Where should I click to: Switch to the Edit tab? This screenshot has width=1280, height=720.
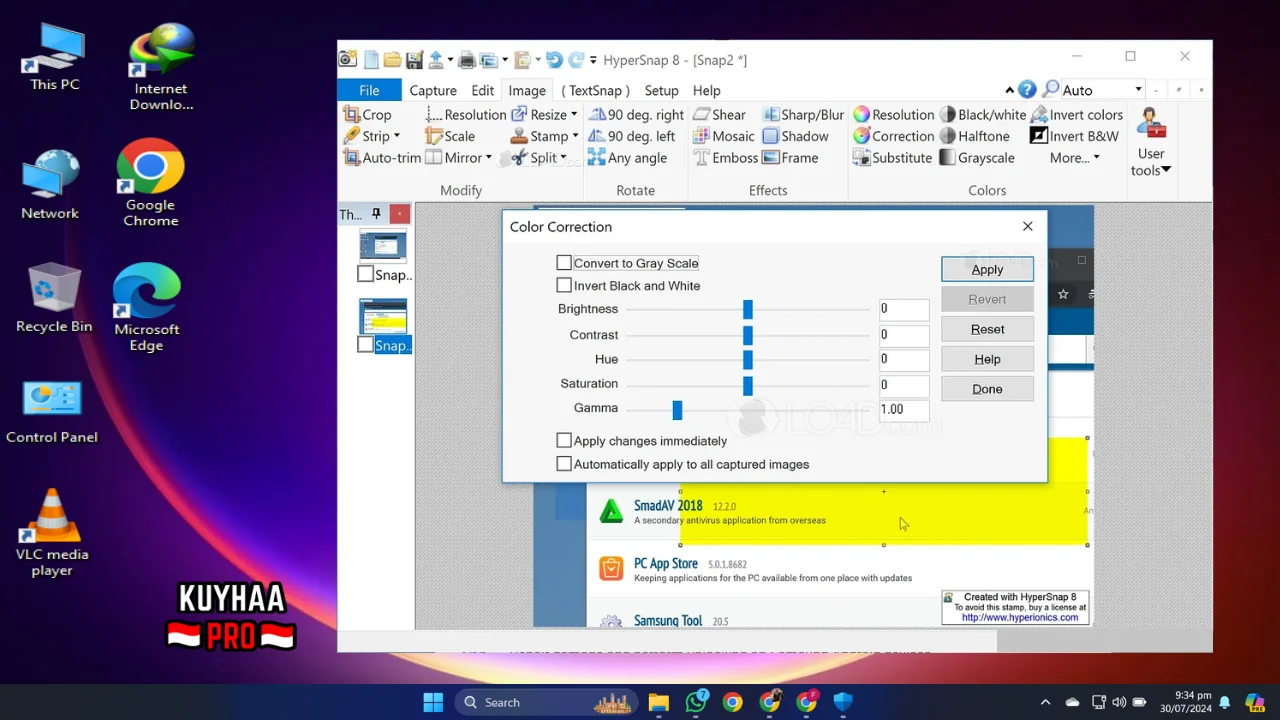coord(483,90)
